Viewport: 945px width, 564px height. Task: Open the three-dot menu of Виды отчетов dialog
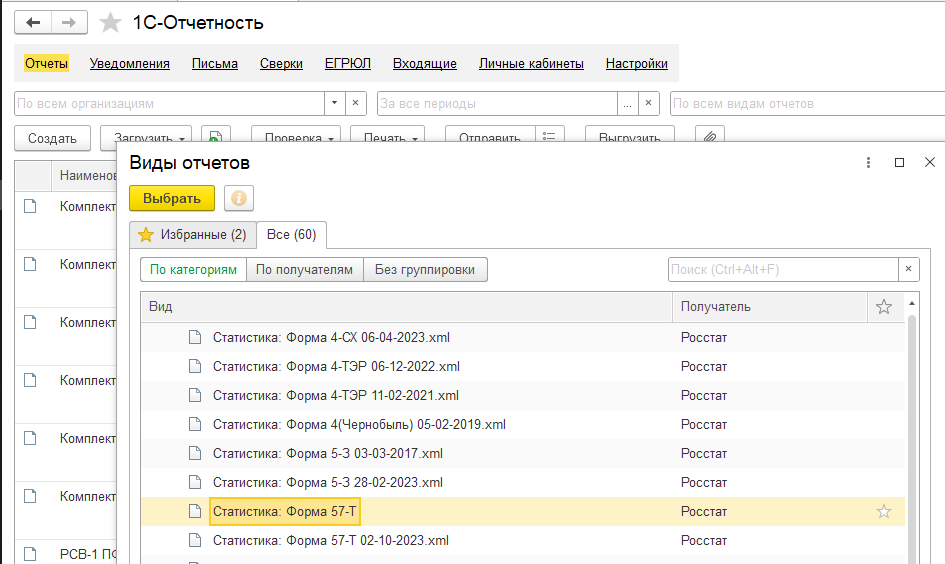pos(868,163)
